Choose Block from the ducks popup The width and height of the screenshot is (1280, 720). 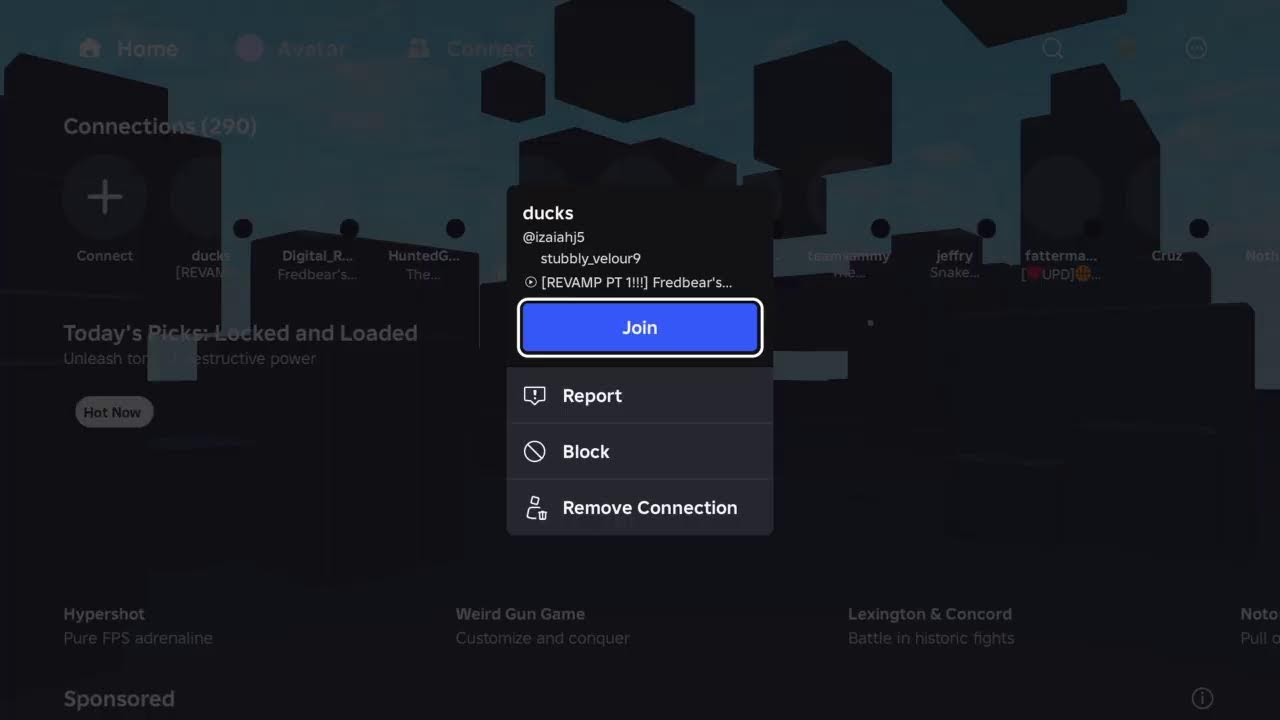point(640,451)
